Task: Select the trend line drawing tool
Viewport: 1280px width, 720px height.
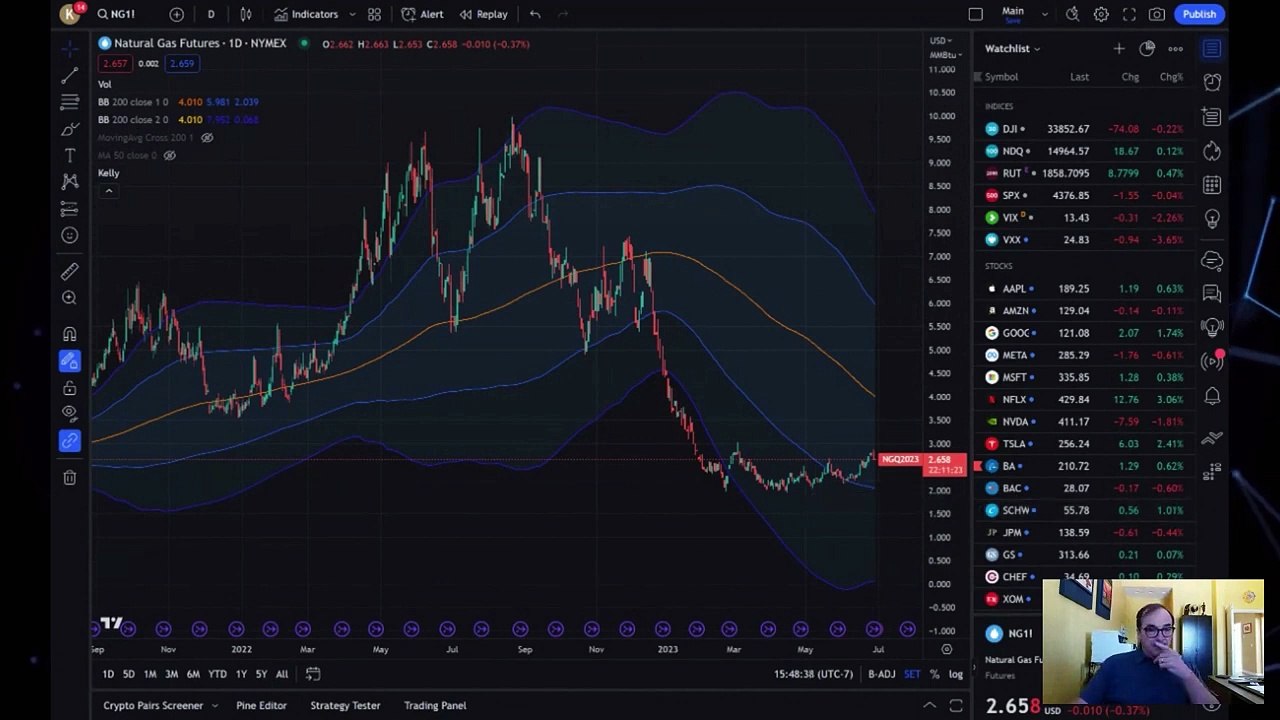Action: (x=69, y=76)
